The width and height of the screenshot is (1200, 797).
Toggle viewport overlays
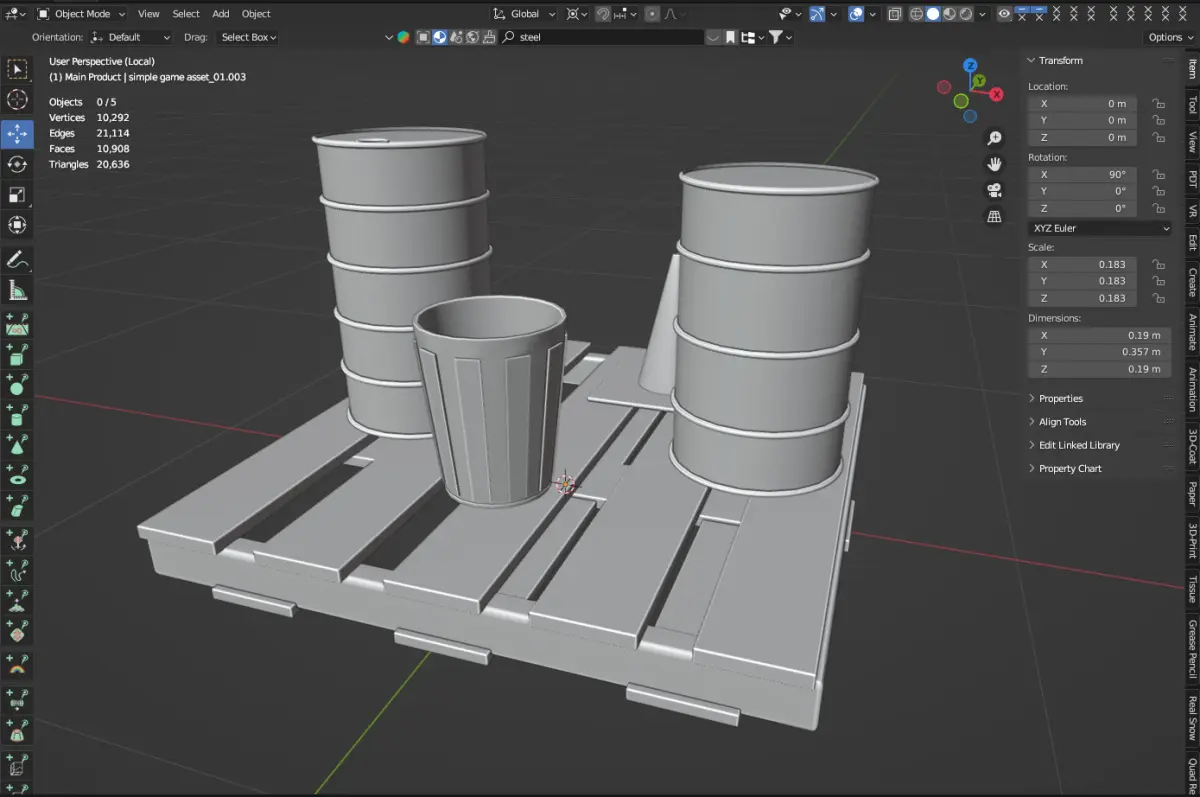(x=856, y=14)
